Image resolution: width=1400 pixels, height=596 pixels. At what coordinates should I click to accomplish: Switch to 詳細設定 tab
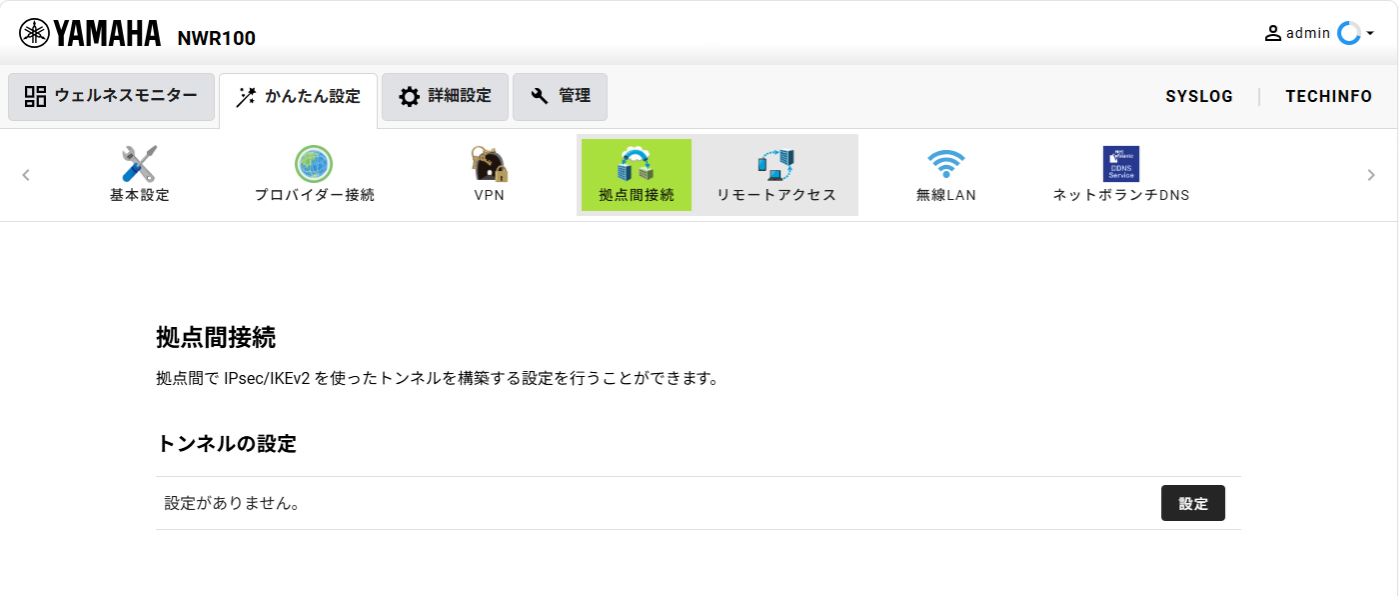[445, 97]
